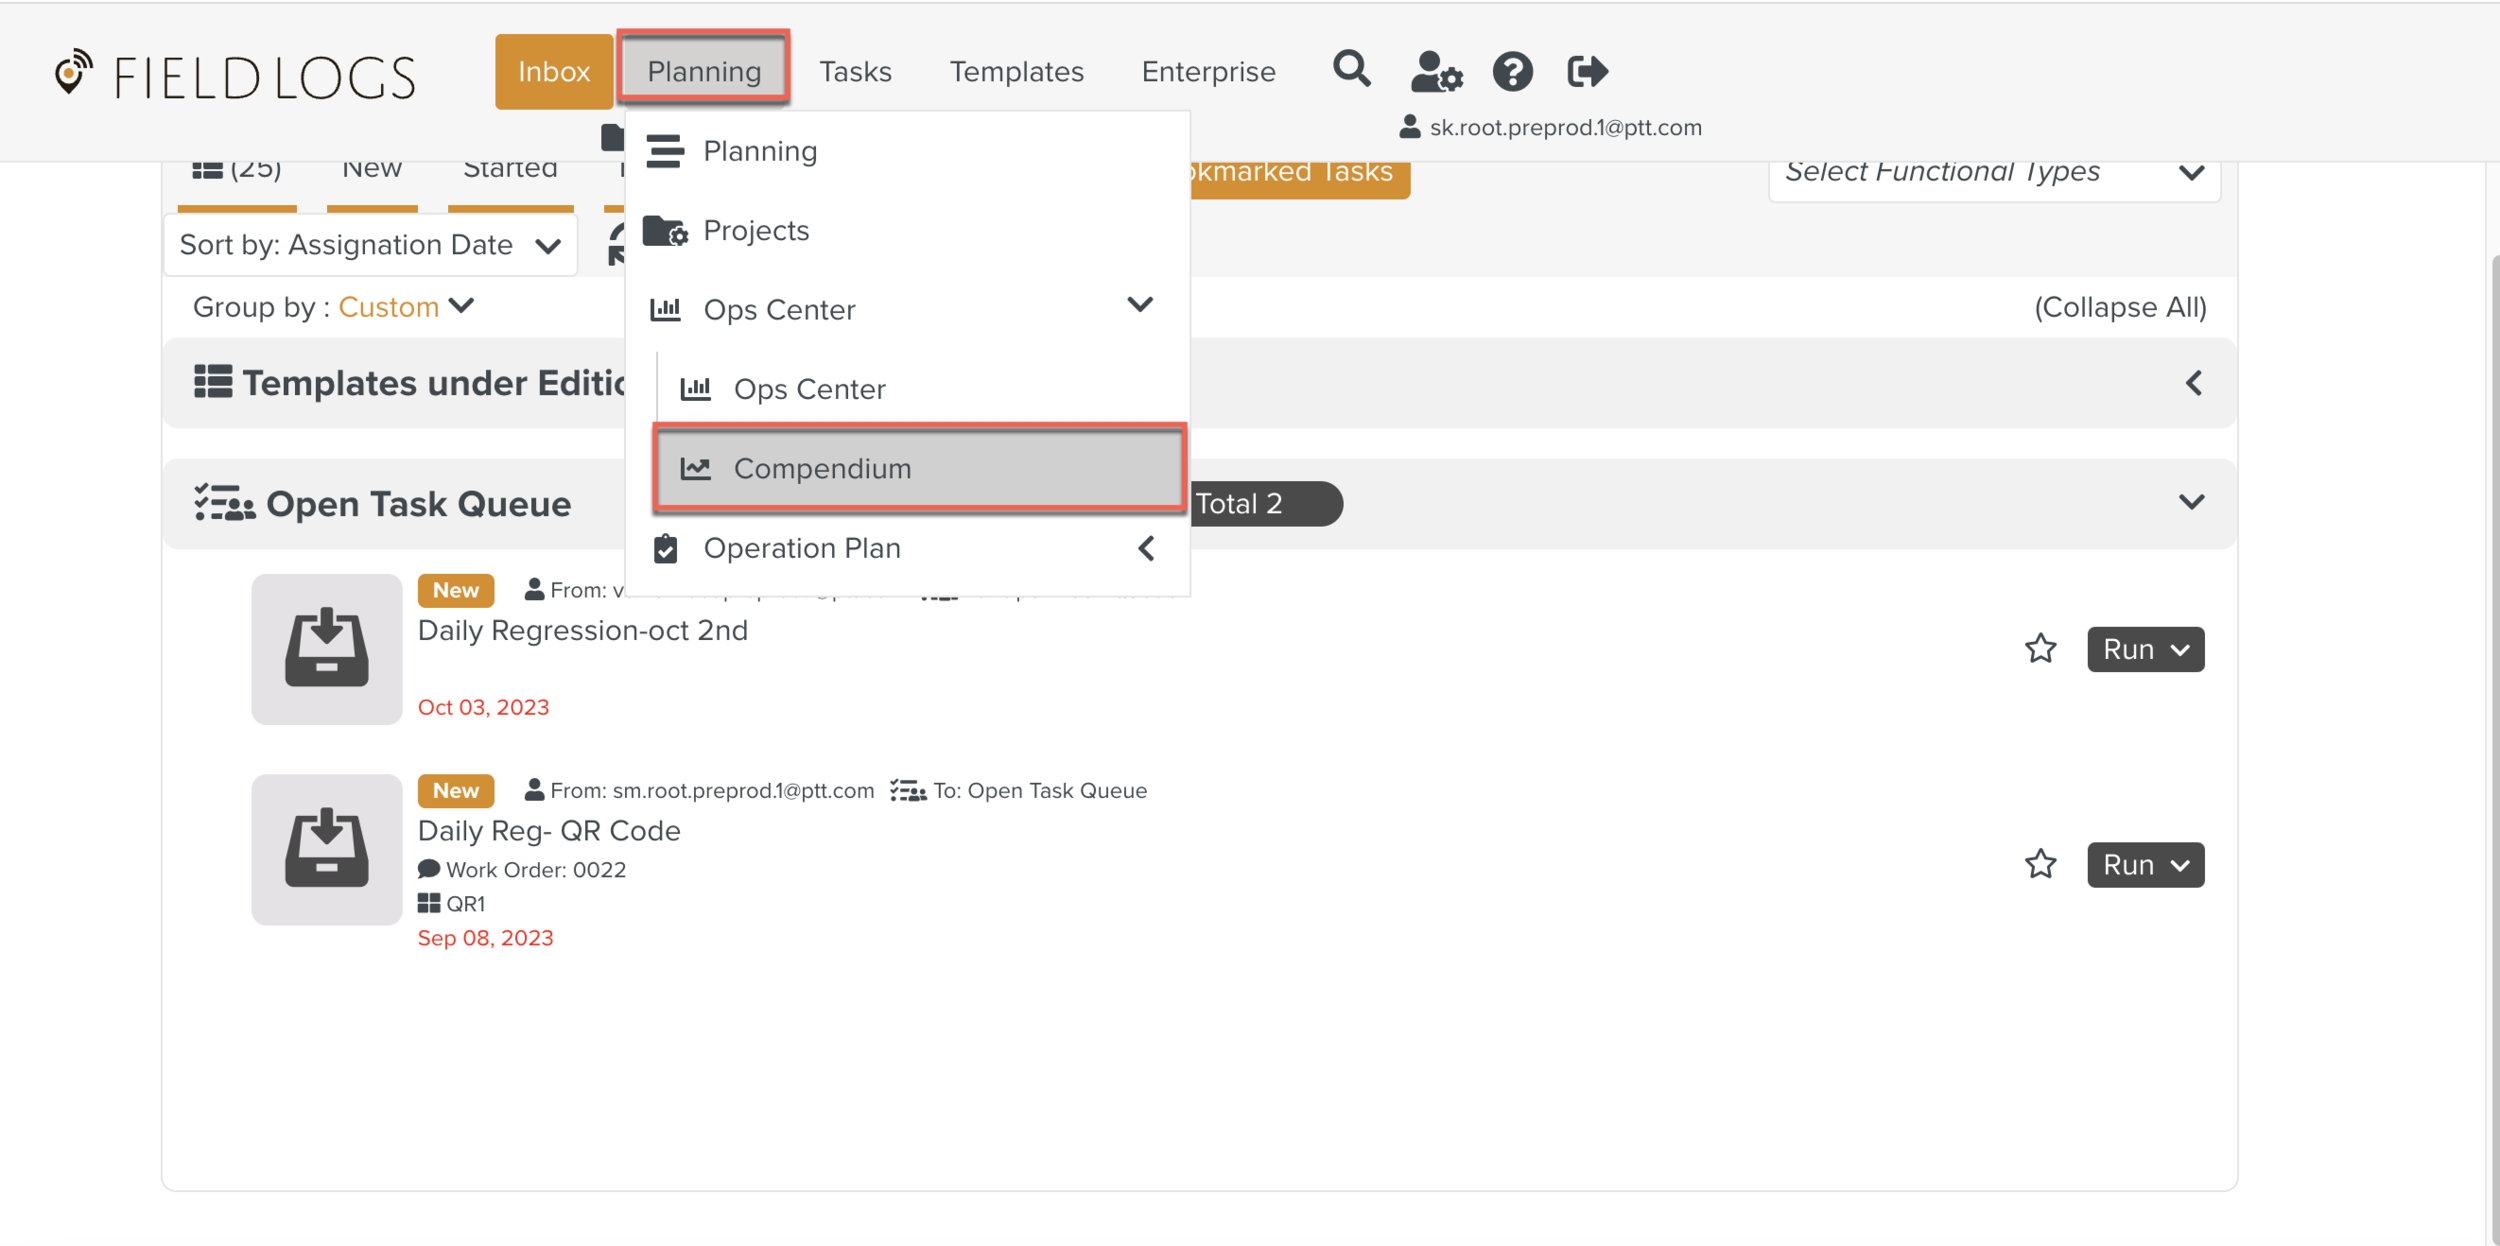Click inbox tray icon for Daily Regression-oct 2nd
The image size is (2500, 1246).
pos(327,649)
